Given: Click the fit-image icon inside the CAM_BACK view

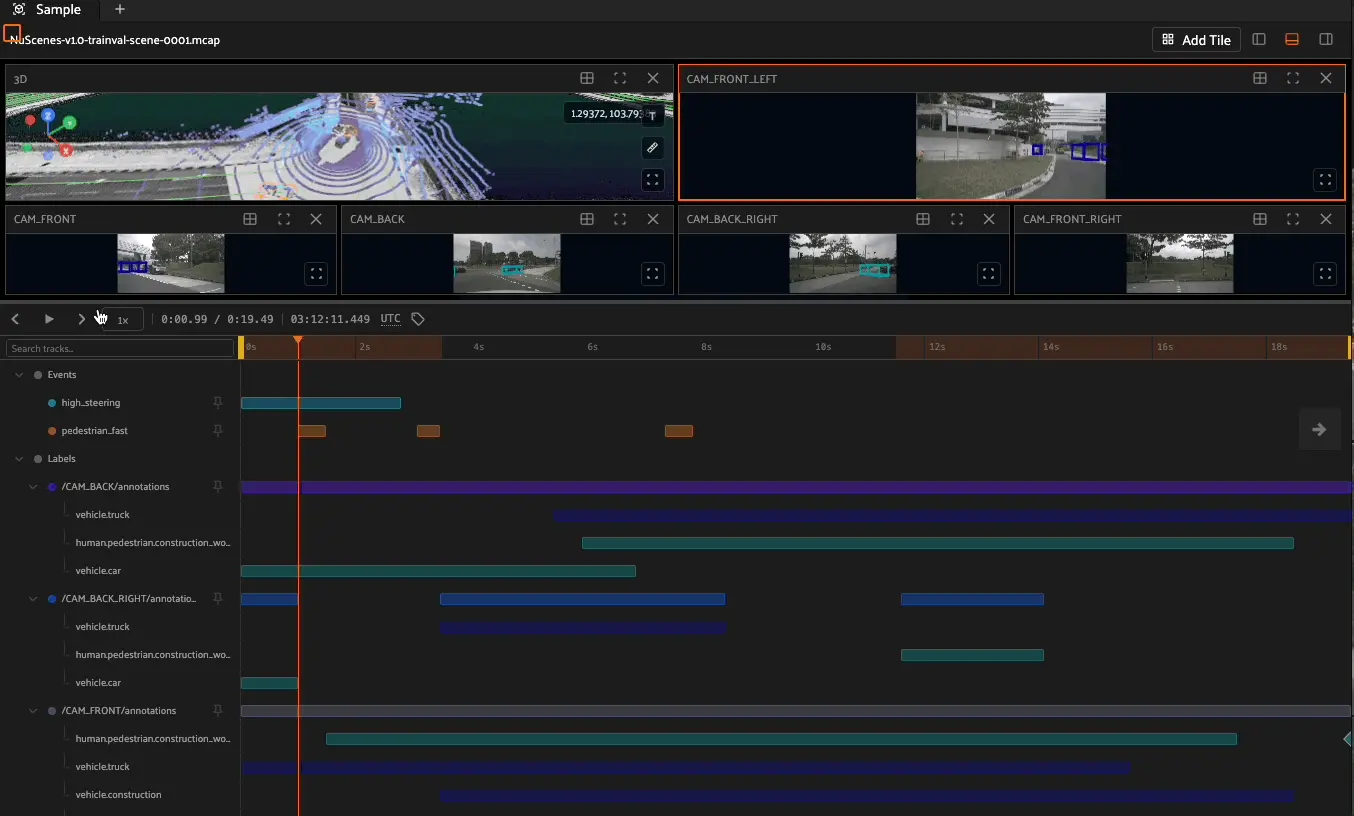Looking at the screenshot, I should [652, 273].
